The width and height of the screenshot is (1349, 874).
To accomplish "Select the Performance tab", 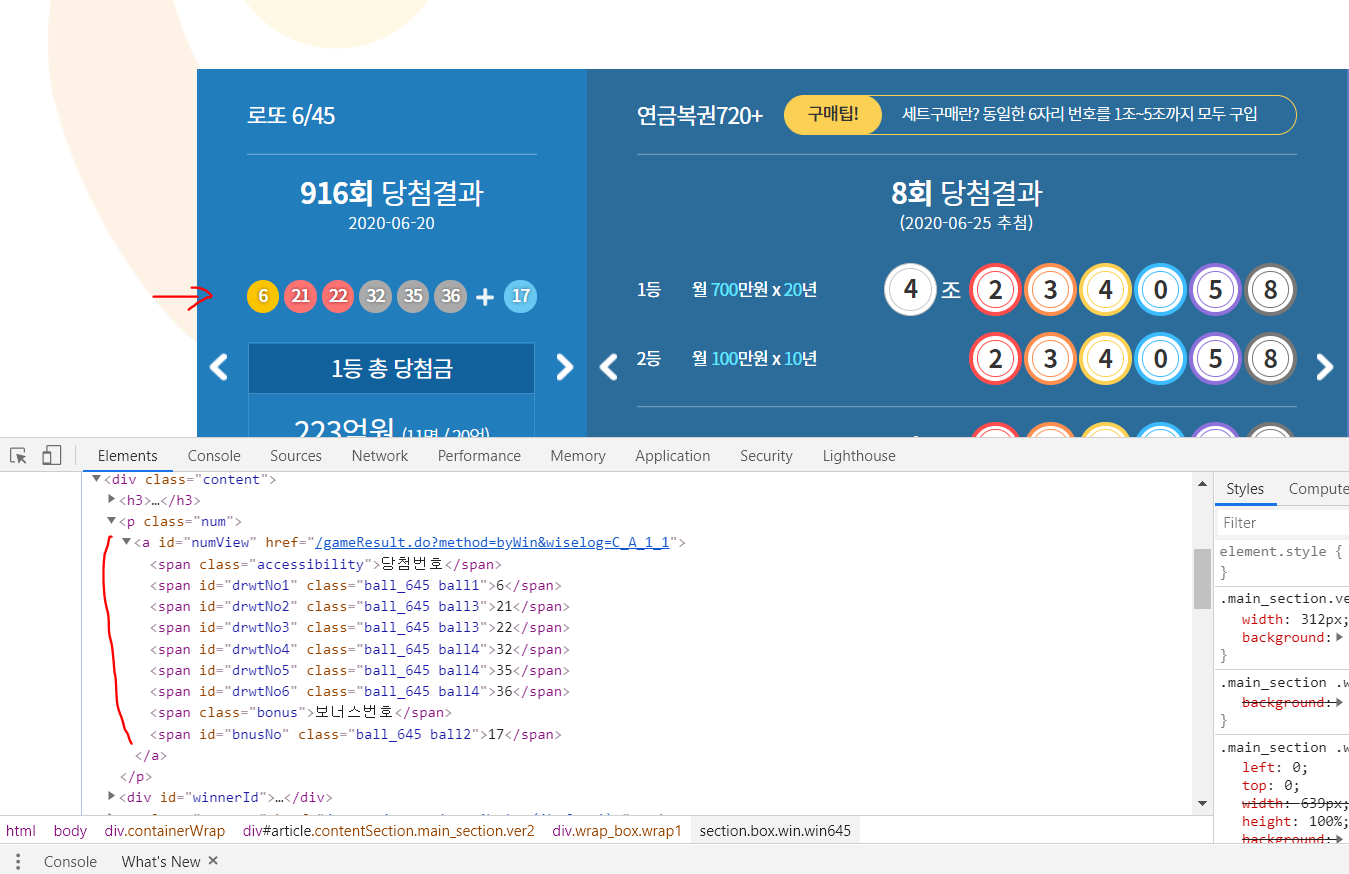I will 479,456.
